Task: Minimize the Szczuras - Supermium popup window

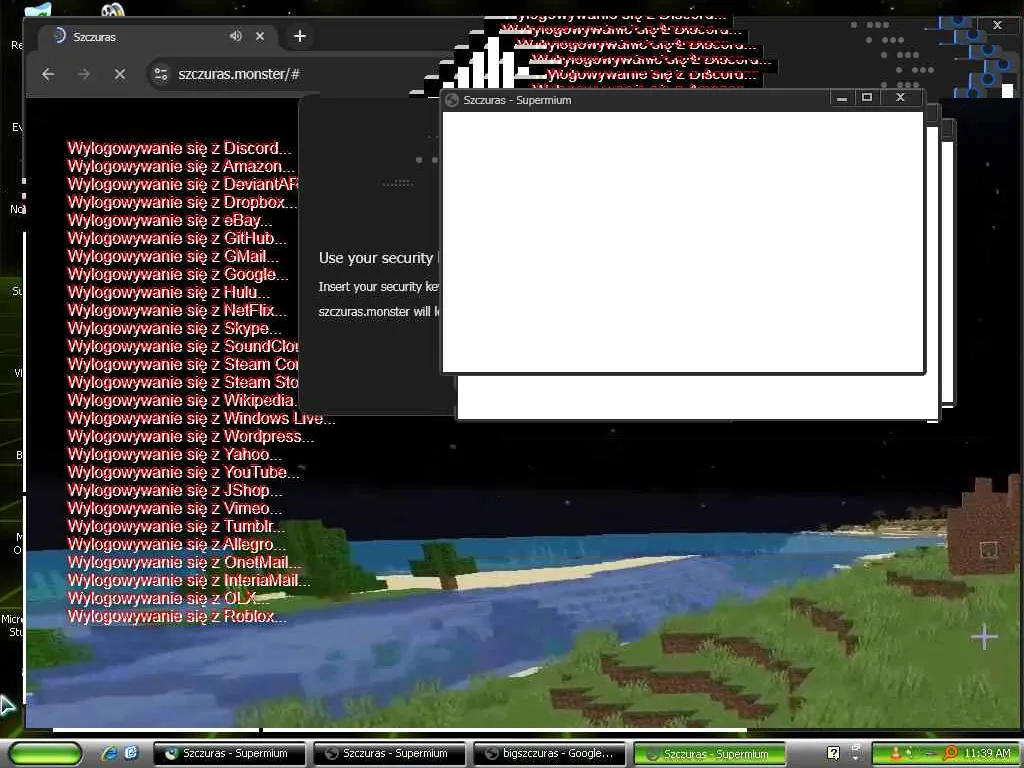Action: (x=842, y=98)
